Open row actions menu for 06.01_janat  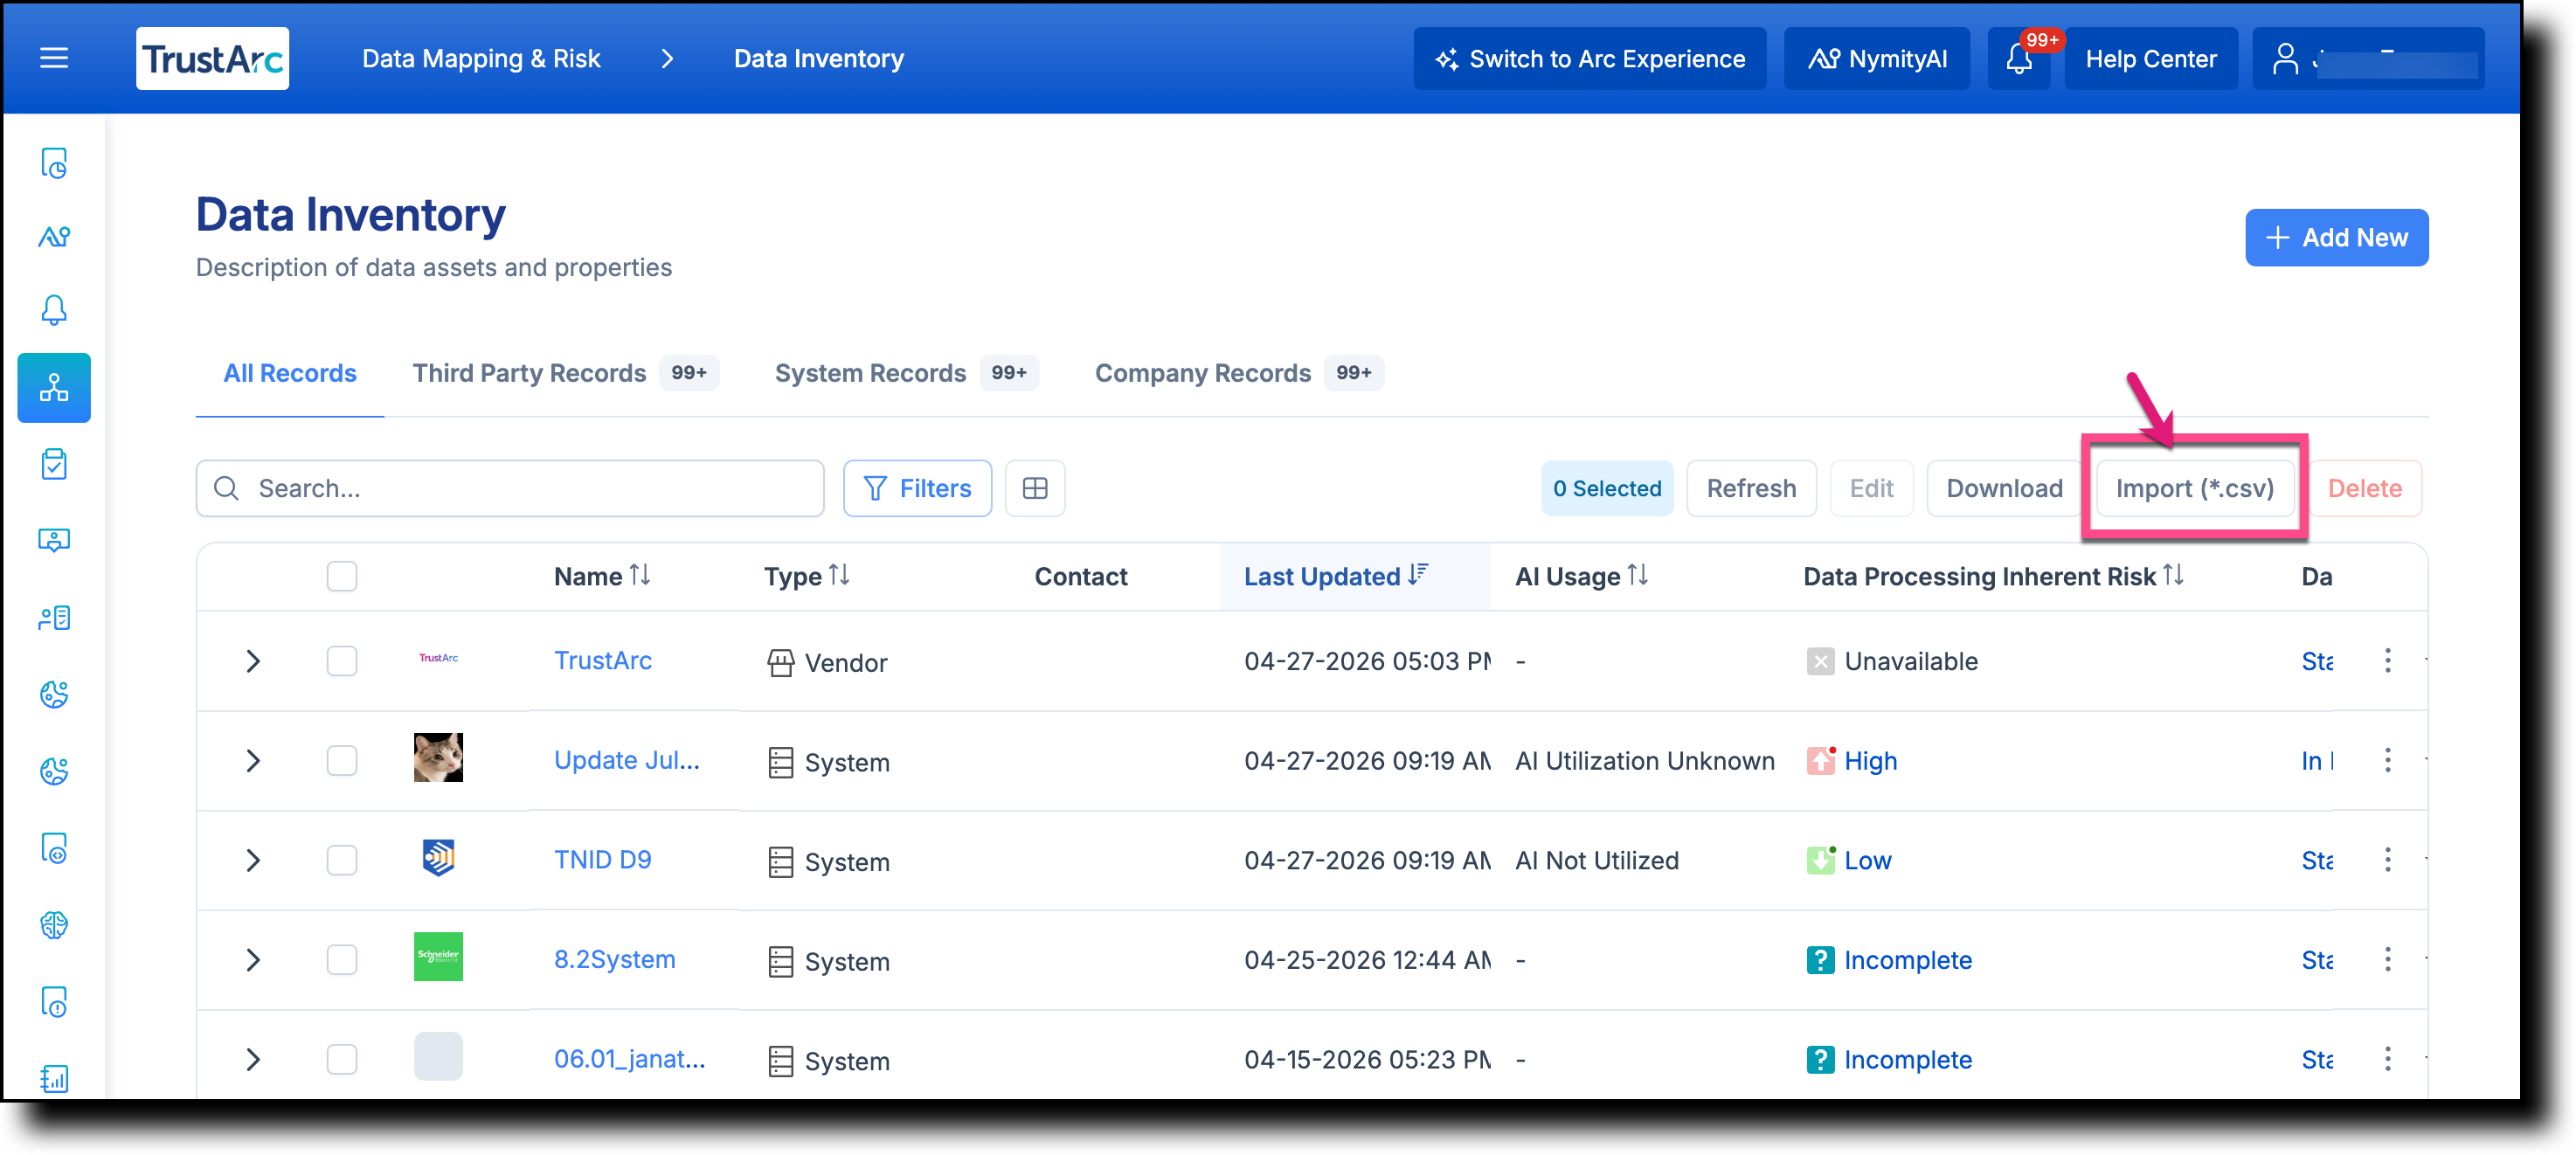coord(2388,1060)
